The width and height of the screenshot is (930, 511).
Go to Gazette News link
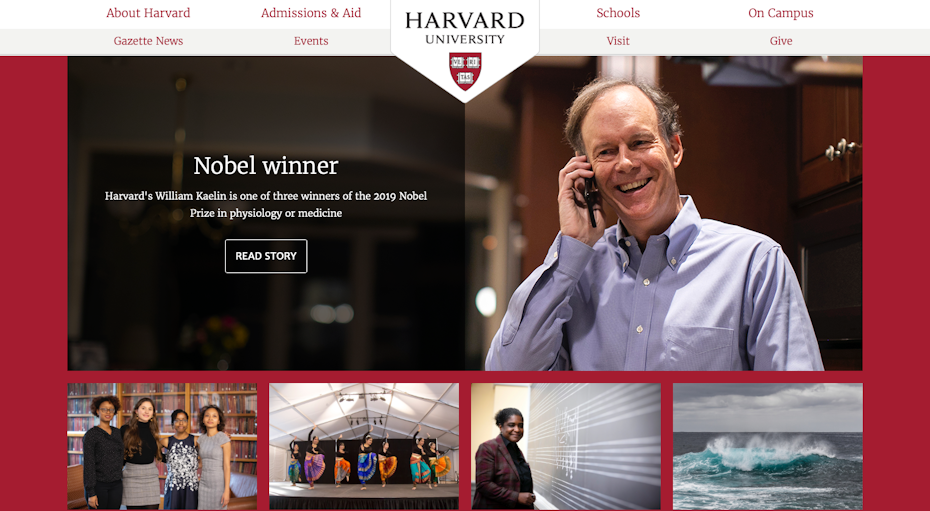(148, 41)
